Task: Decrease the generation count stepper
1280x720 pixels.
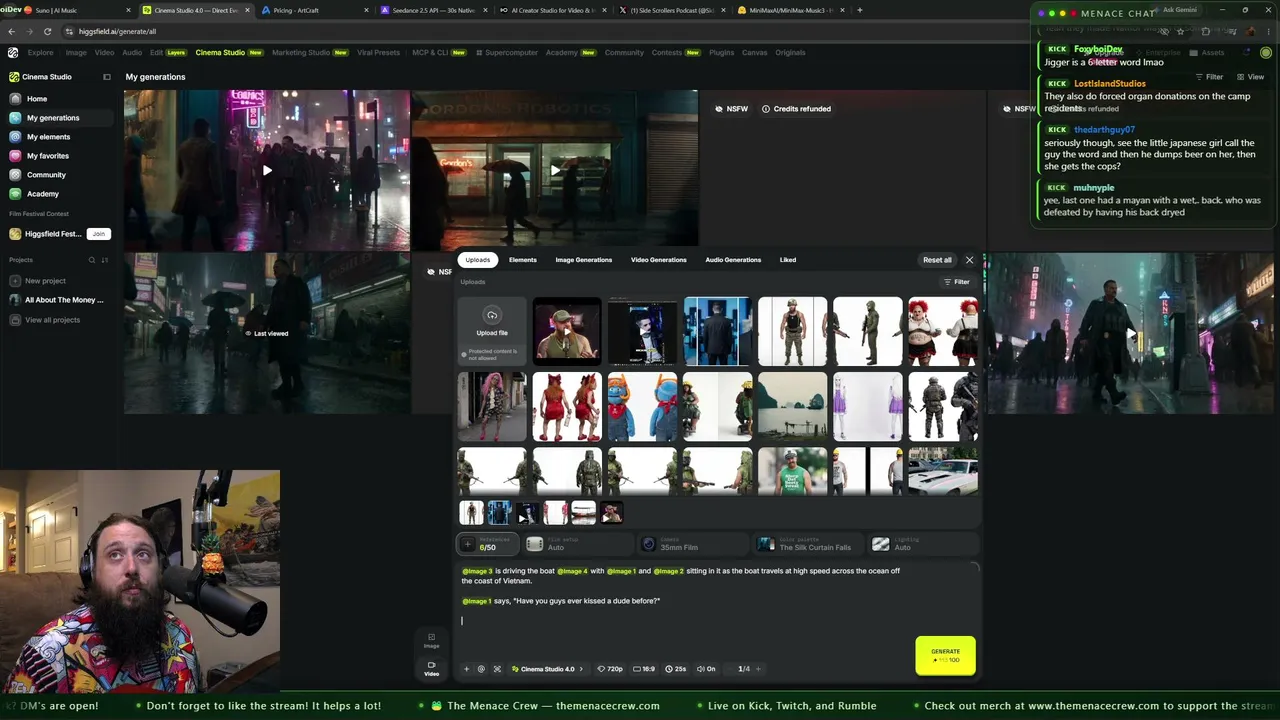Action: 729,669
